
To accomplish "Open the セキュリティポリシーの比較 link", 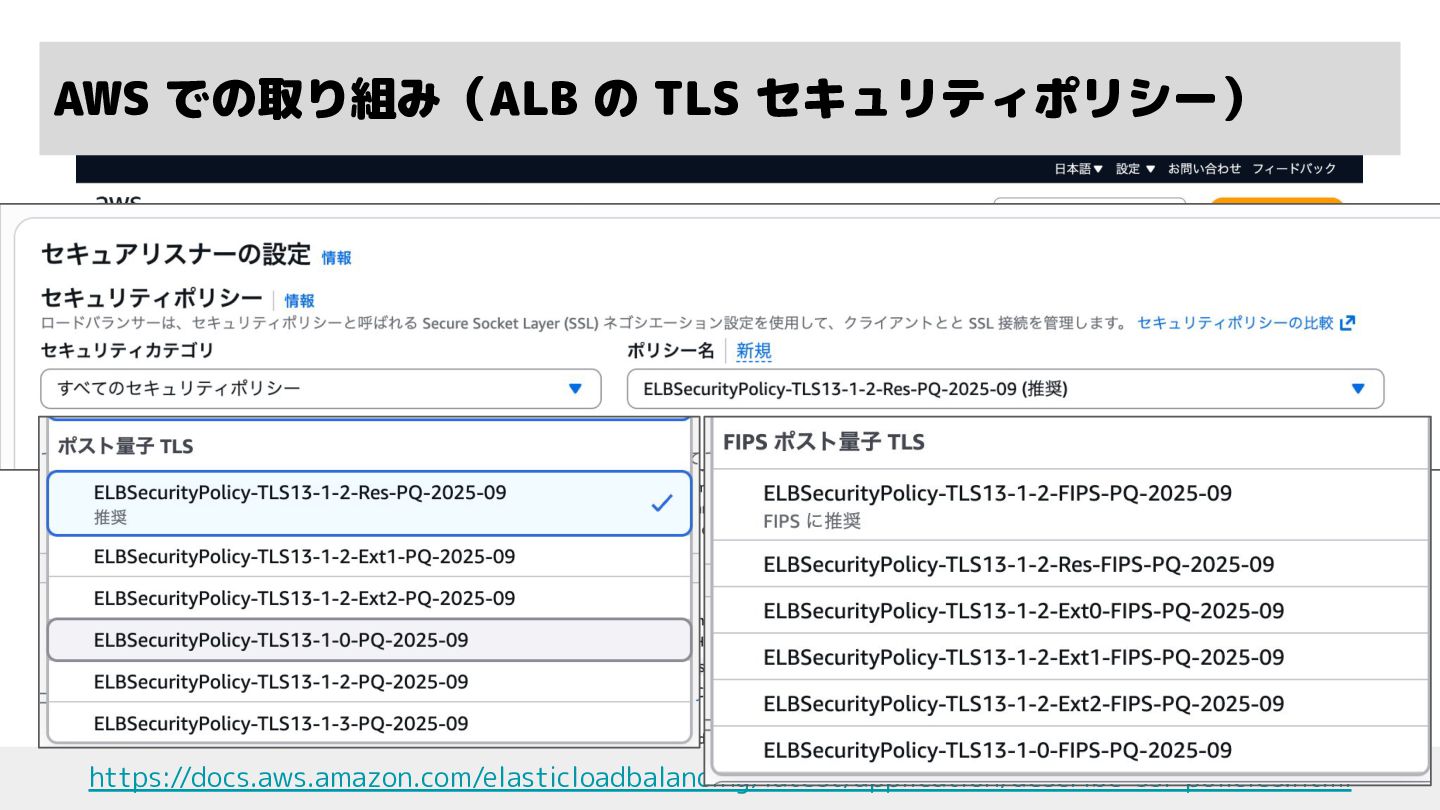I will (x=1235, y=323).
